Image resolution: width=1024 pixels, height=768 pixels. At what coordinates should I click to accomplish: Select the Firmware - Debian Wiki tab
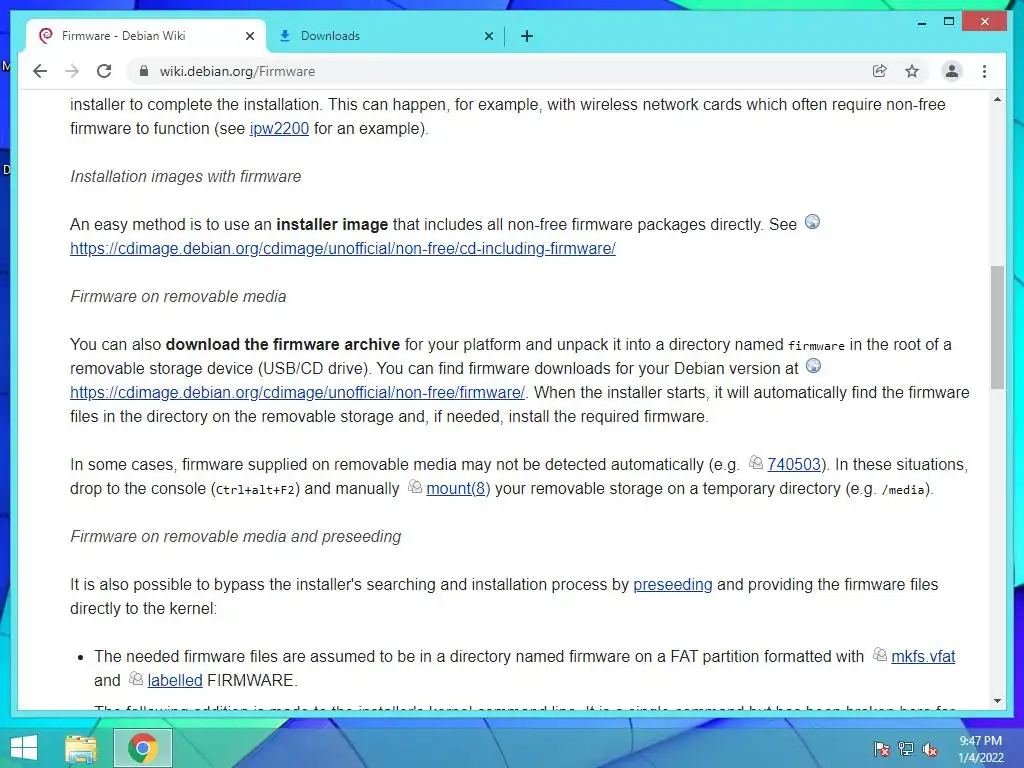point(145,36)
